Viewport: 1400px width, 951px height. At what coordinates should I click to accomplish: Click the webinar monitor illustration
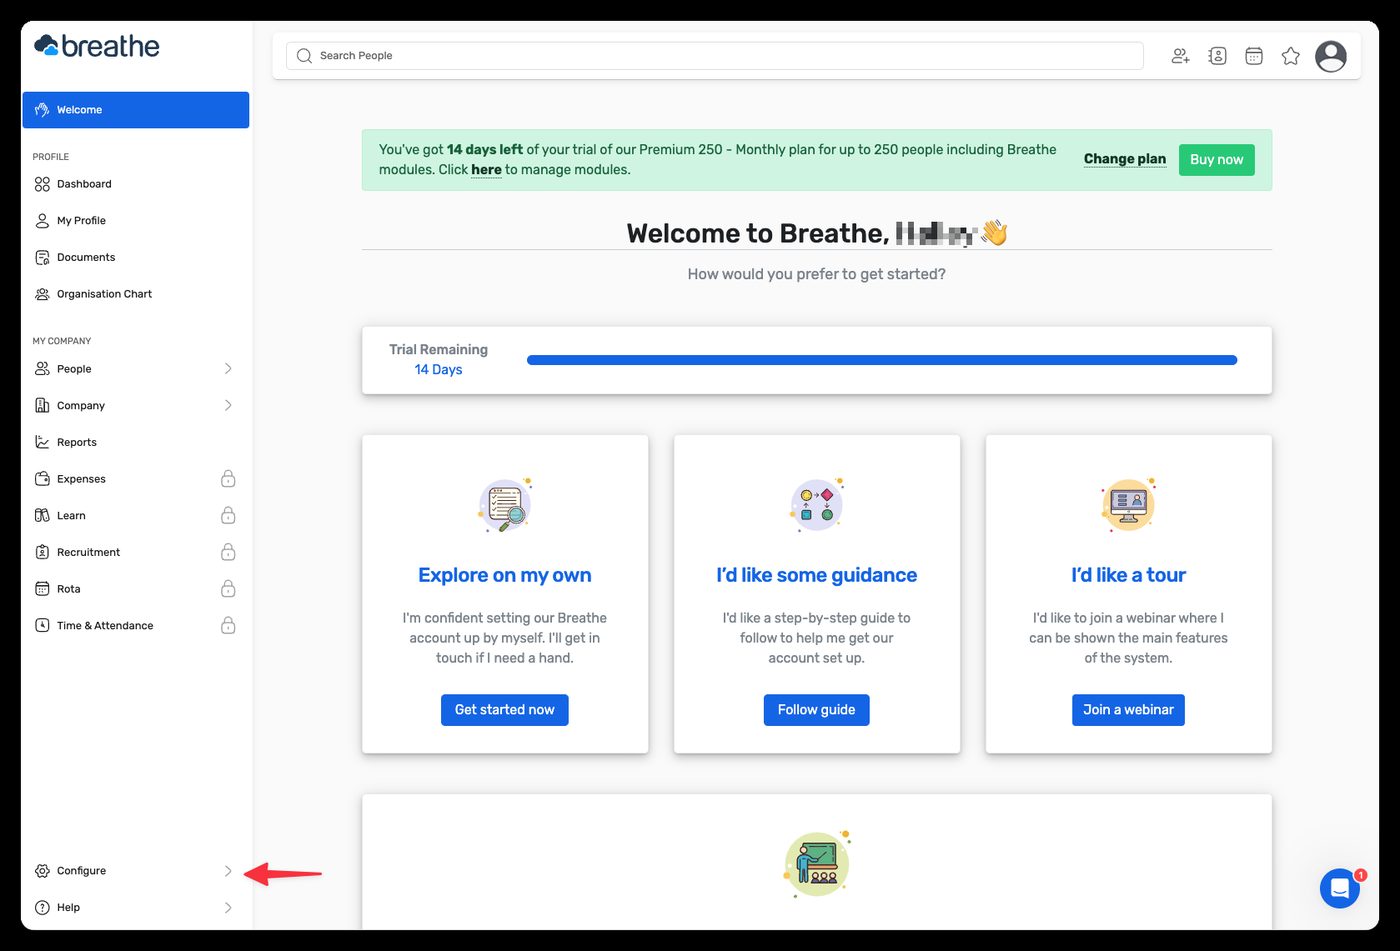(x=1128, y=504)
